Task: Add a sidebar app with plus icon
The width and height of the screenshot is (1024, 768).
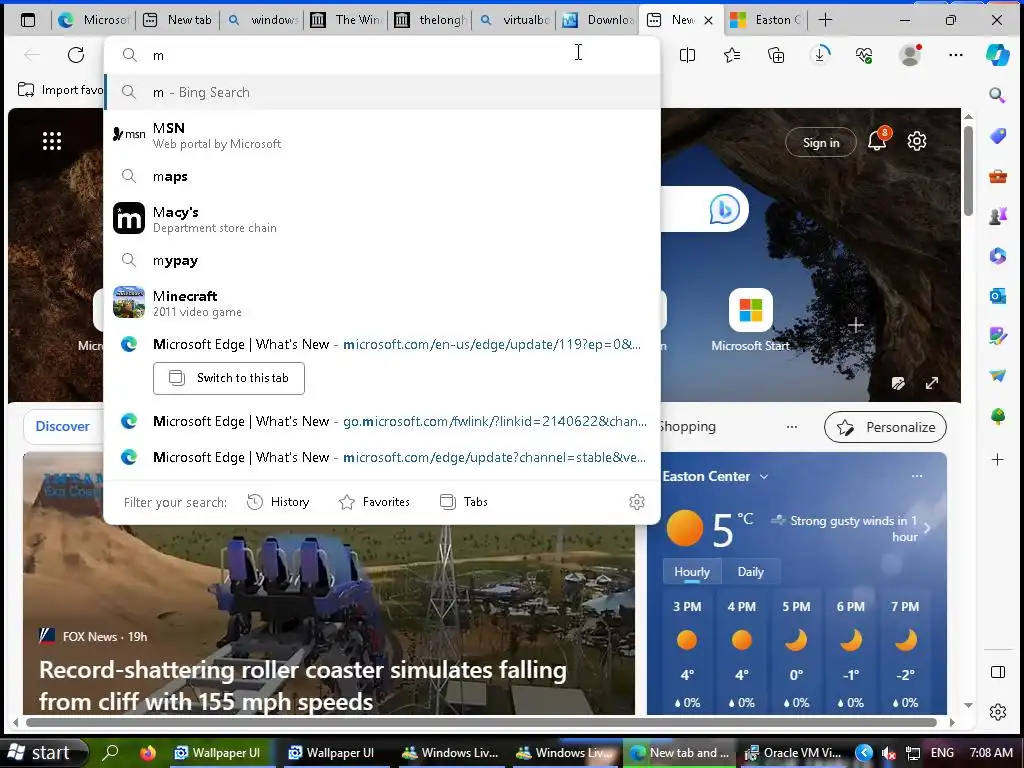Action: point(997,460)
